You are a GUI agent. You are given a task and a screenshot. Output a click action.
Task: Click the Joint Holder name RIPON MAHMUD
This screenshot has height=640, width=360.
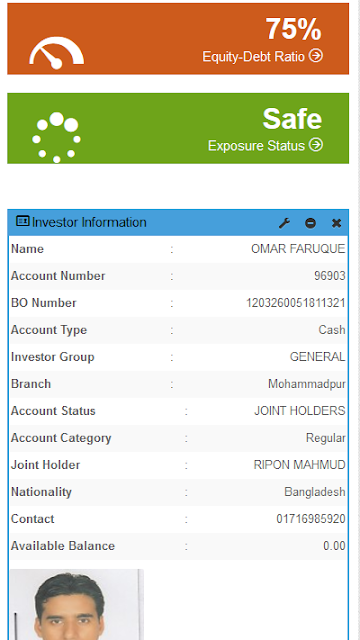tap(300, 465)
